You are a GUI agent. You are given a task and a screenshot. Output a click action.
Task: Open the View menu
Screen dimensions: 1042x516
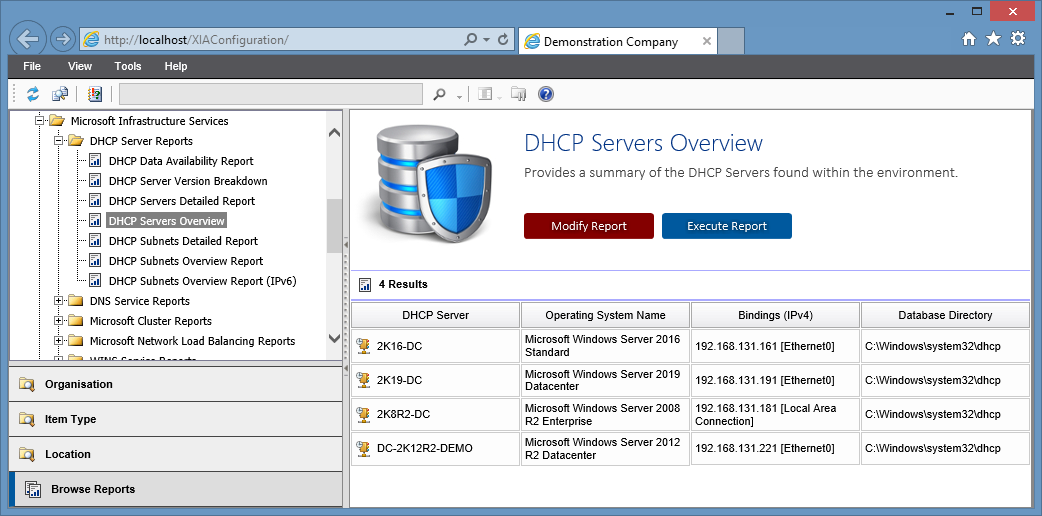tap(80, 66)
